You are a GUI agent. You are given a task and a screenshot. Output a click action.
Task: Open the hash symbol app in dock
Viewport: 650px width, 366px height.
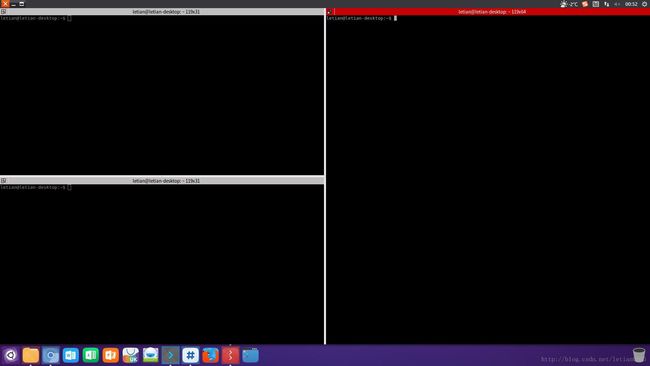click(x=190, y=355)
